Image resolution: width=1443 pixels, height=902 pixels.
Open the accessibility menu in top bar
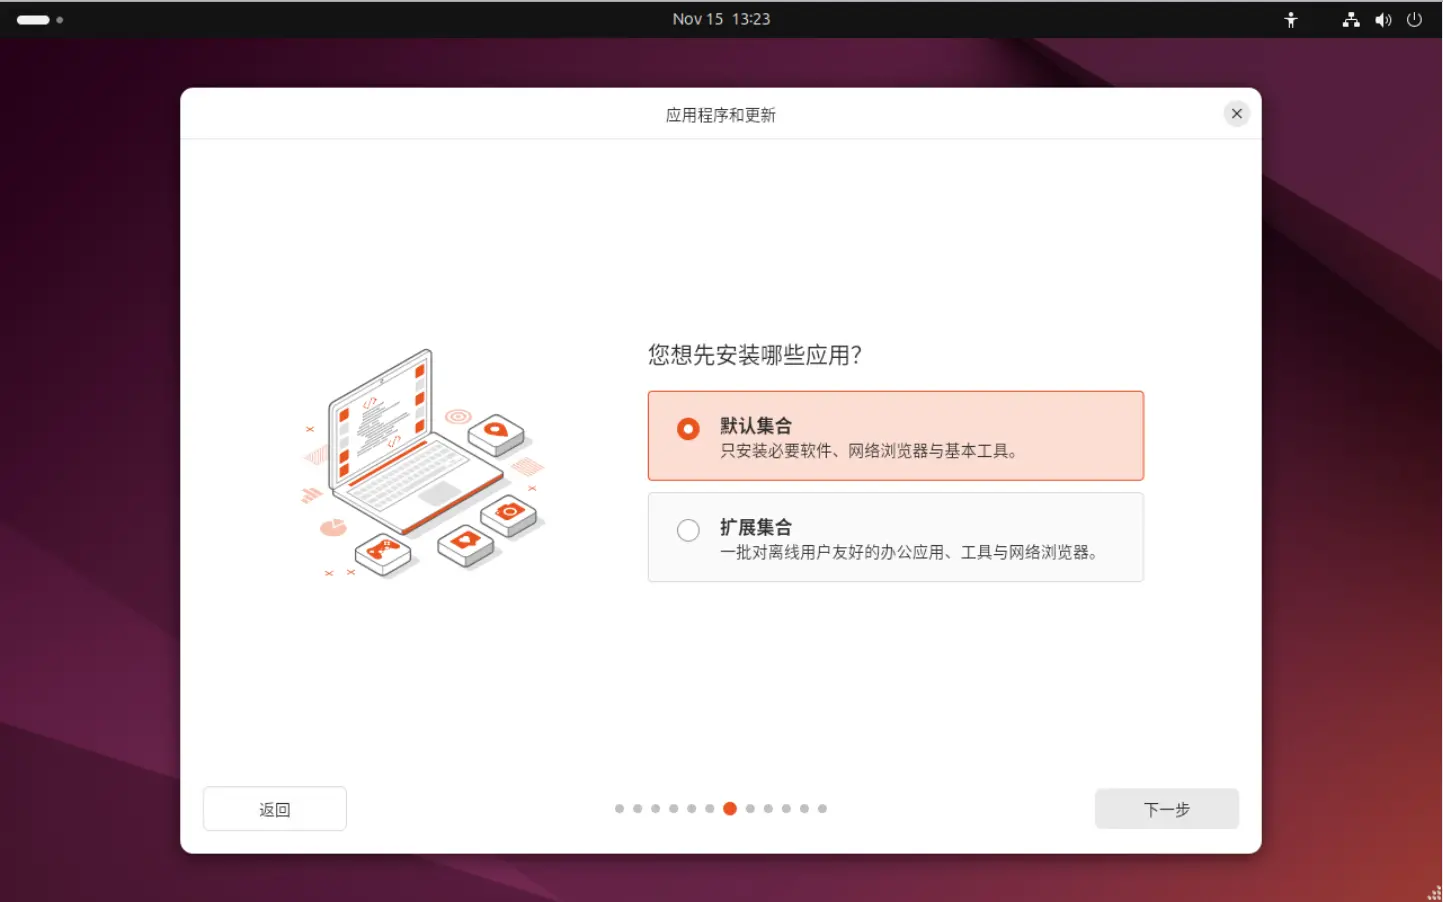pyautogui.click(x=1290, y=20)
